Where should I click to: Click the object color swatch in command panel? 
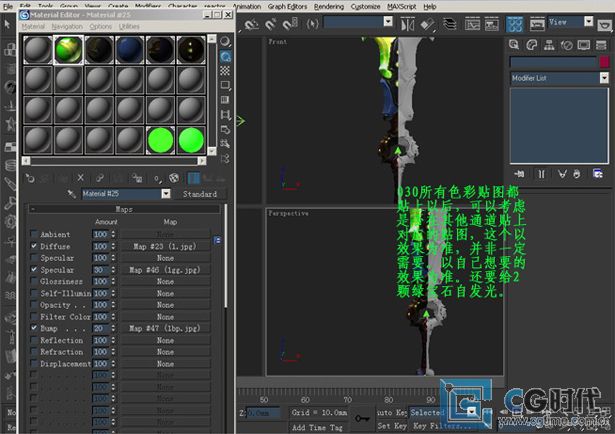603,62
